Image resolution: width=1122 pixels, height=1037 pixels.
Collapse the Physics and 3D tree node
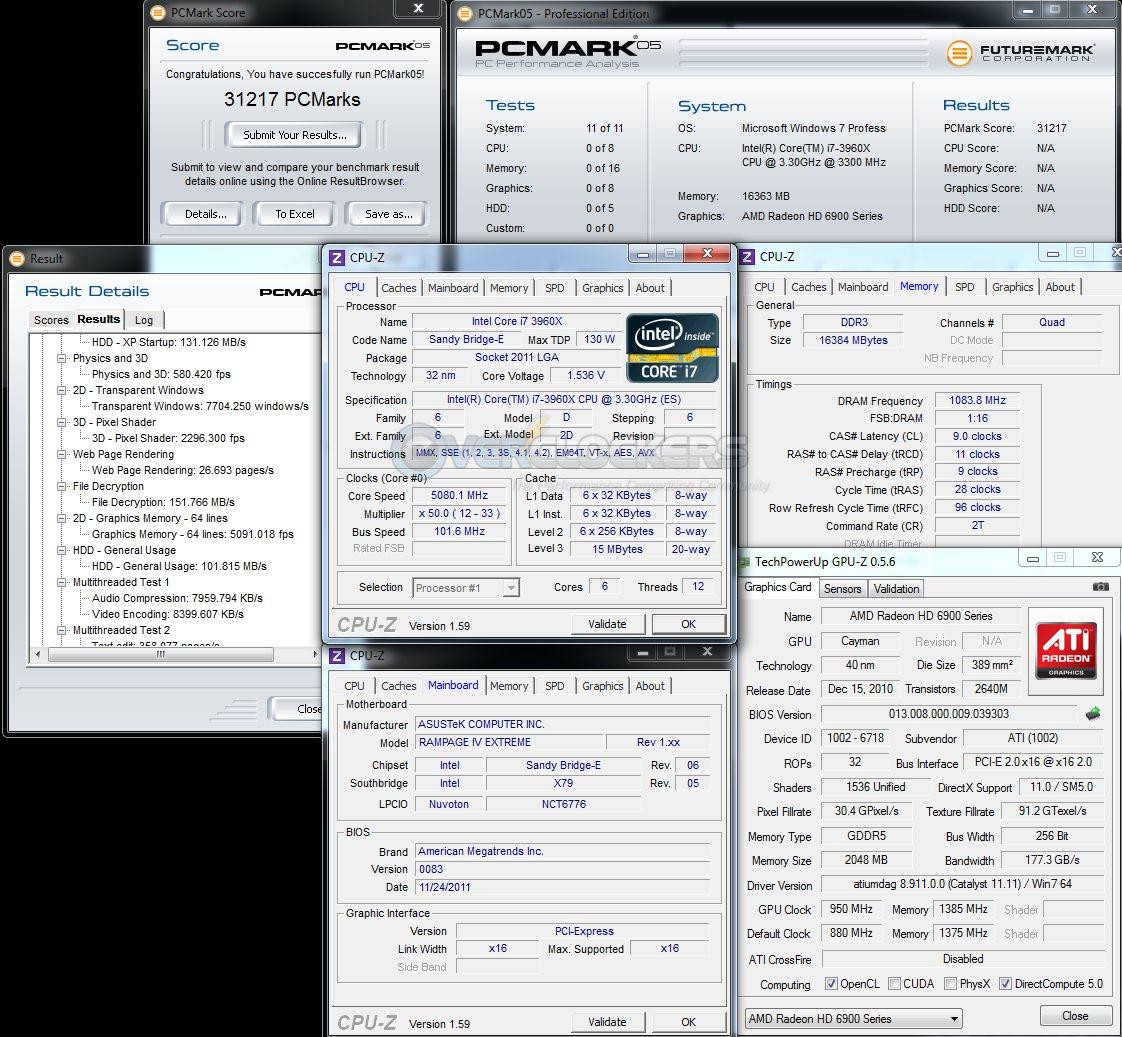tap(62, 358)
